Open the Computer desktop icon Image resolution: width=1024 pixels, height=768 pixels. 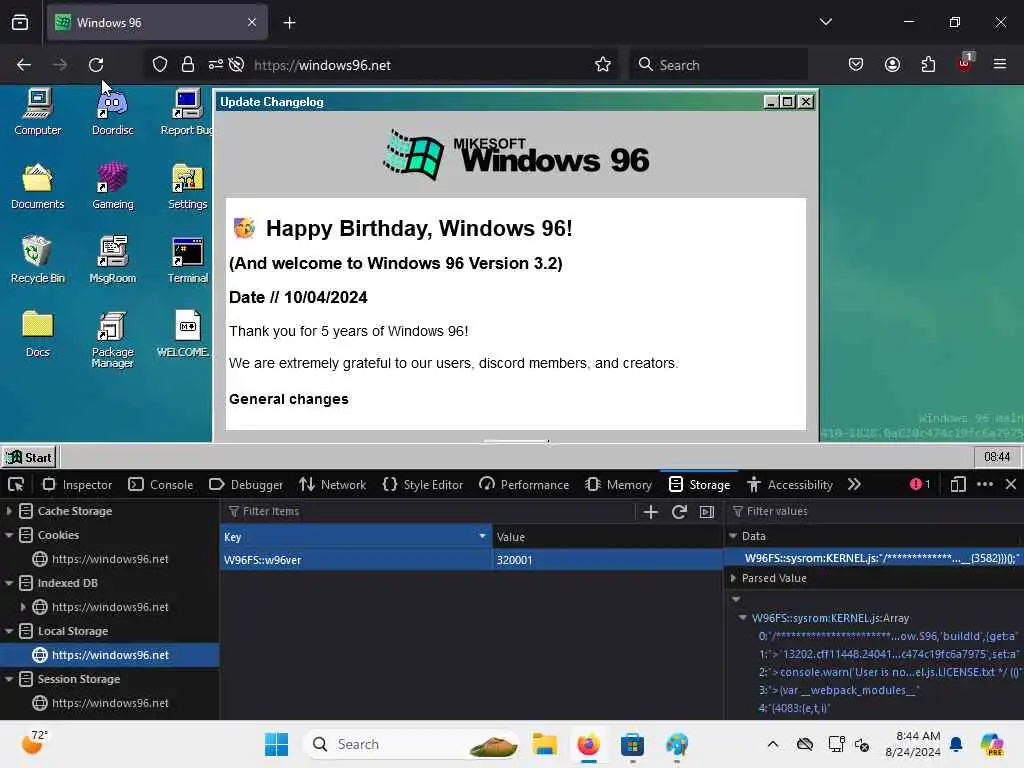38,112
